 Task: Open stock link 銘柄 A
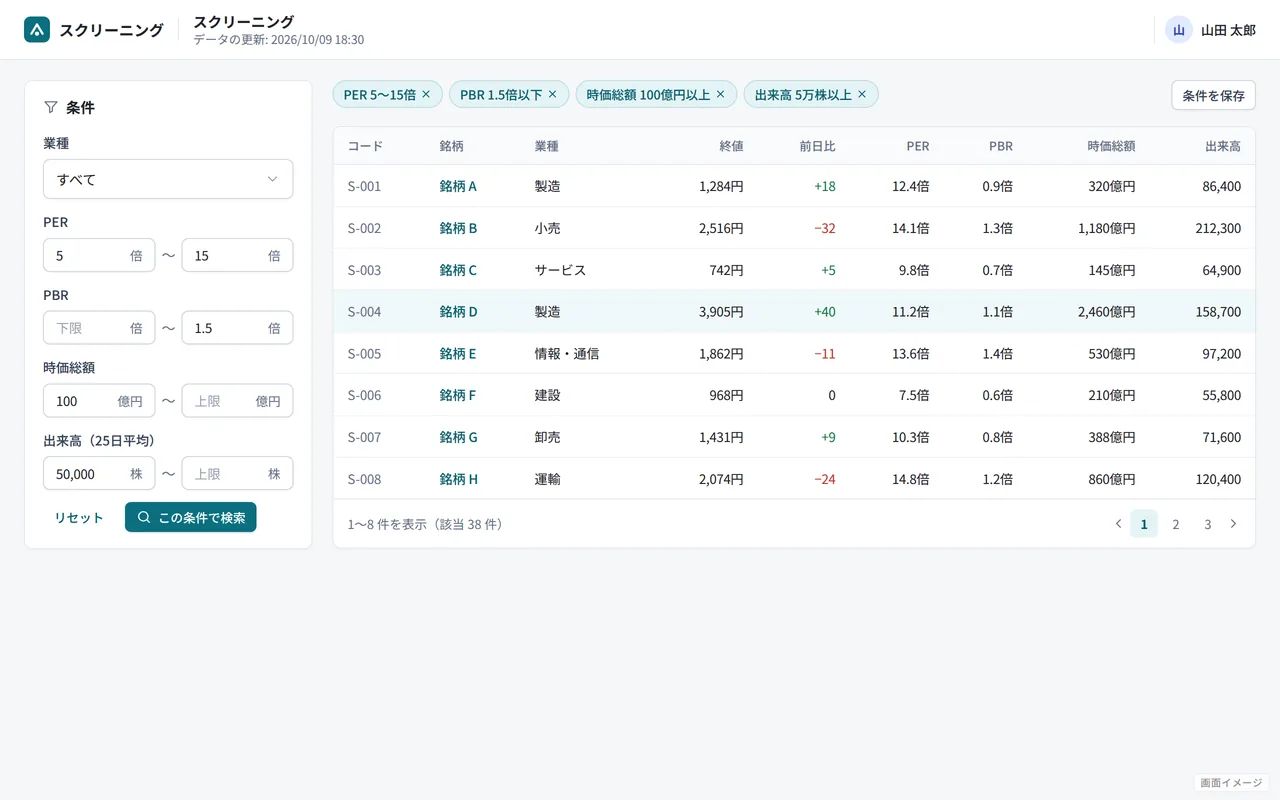(x=458, y=186)
